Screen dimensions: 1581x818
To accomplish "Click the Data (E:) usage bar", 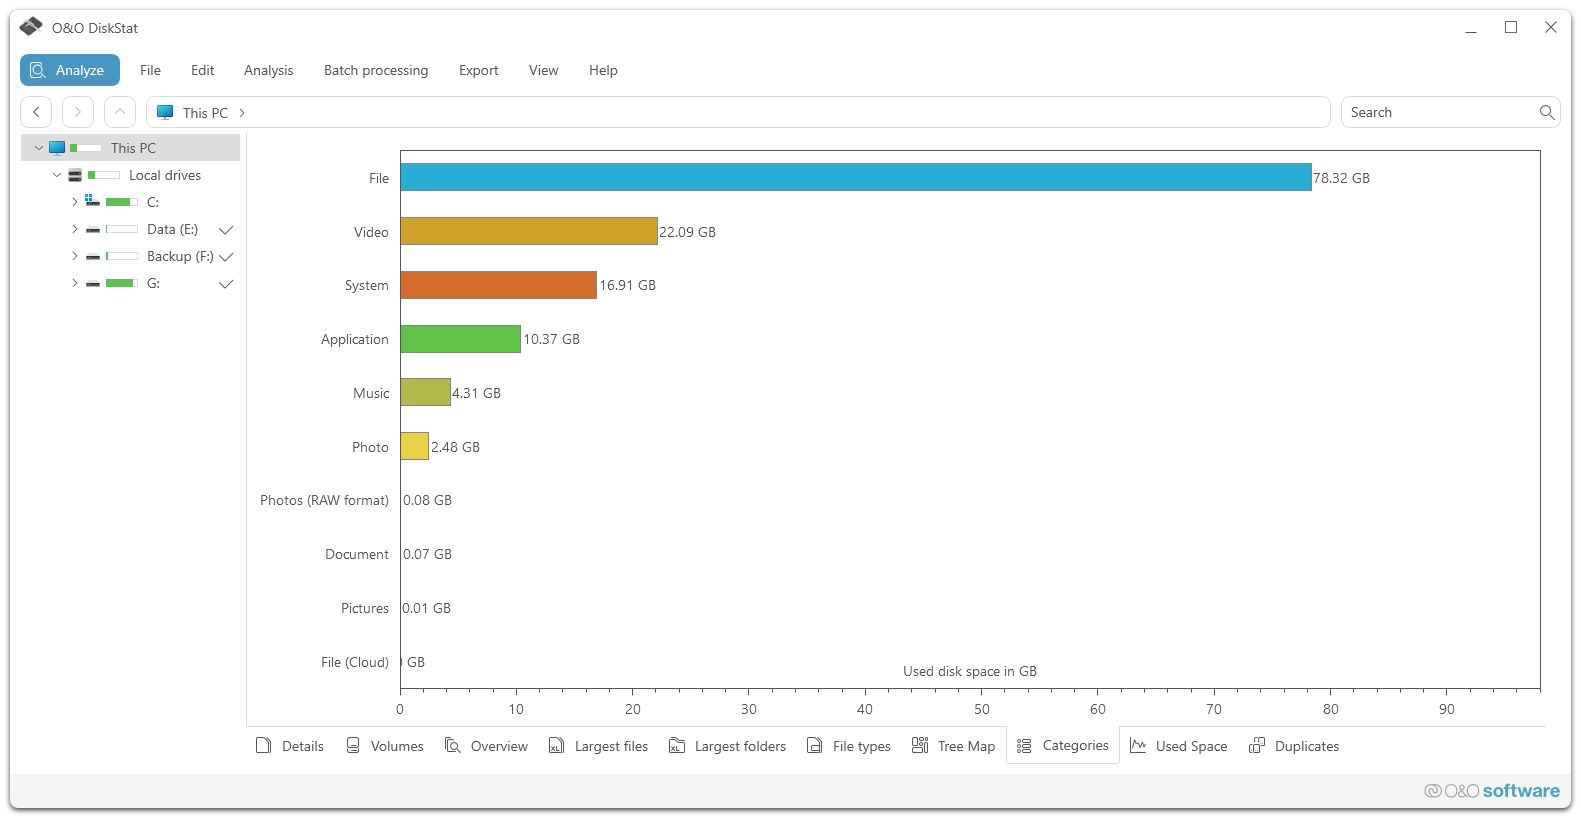I will tap(122, 229).
